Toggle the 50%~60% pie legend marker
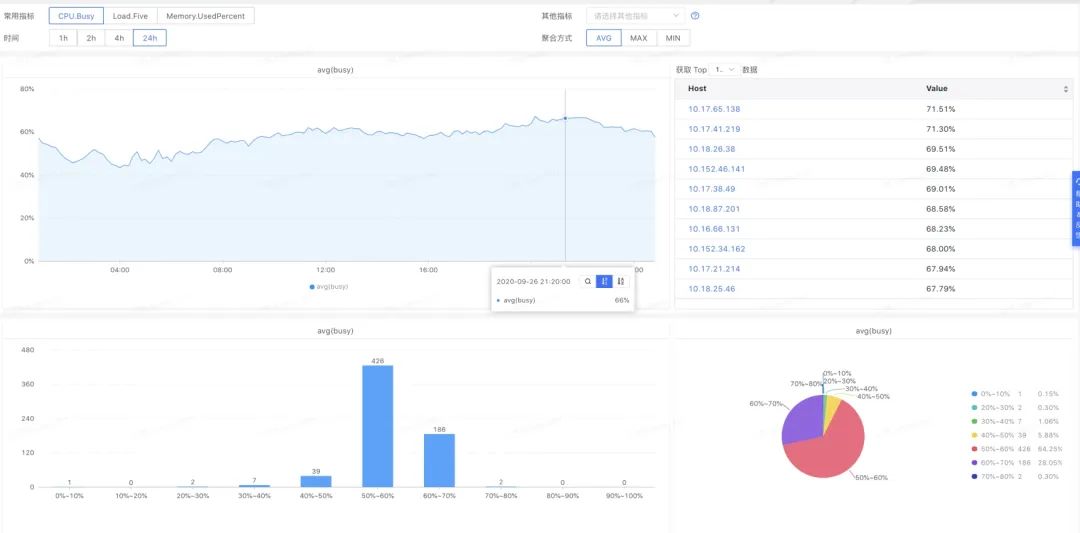This screenshot has height=533, width=1080. pos(974,450)
